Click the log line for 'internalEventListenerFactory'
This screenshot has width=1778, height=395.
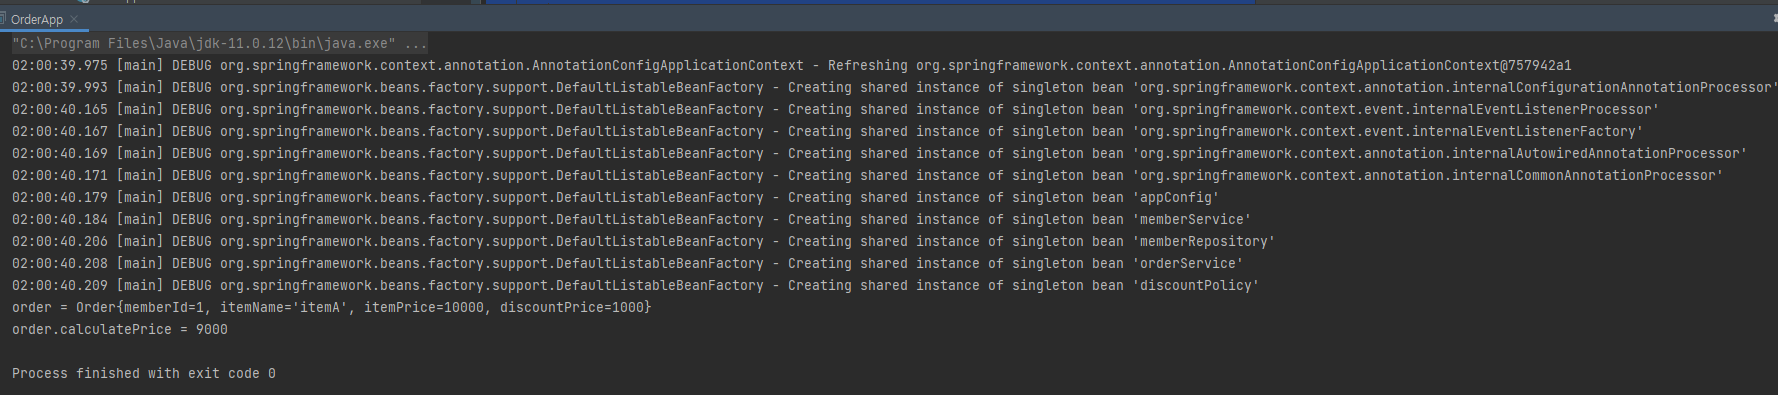[x=827, y=131]
